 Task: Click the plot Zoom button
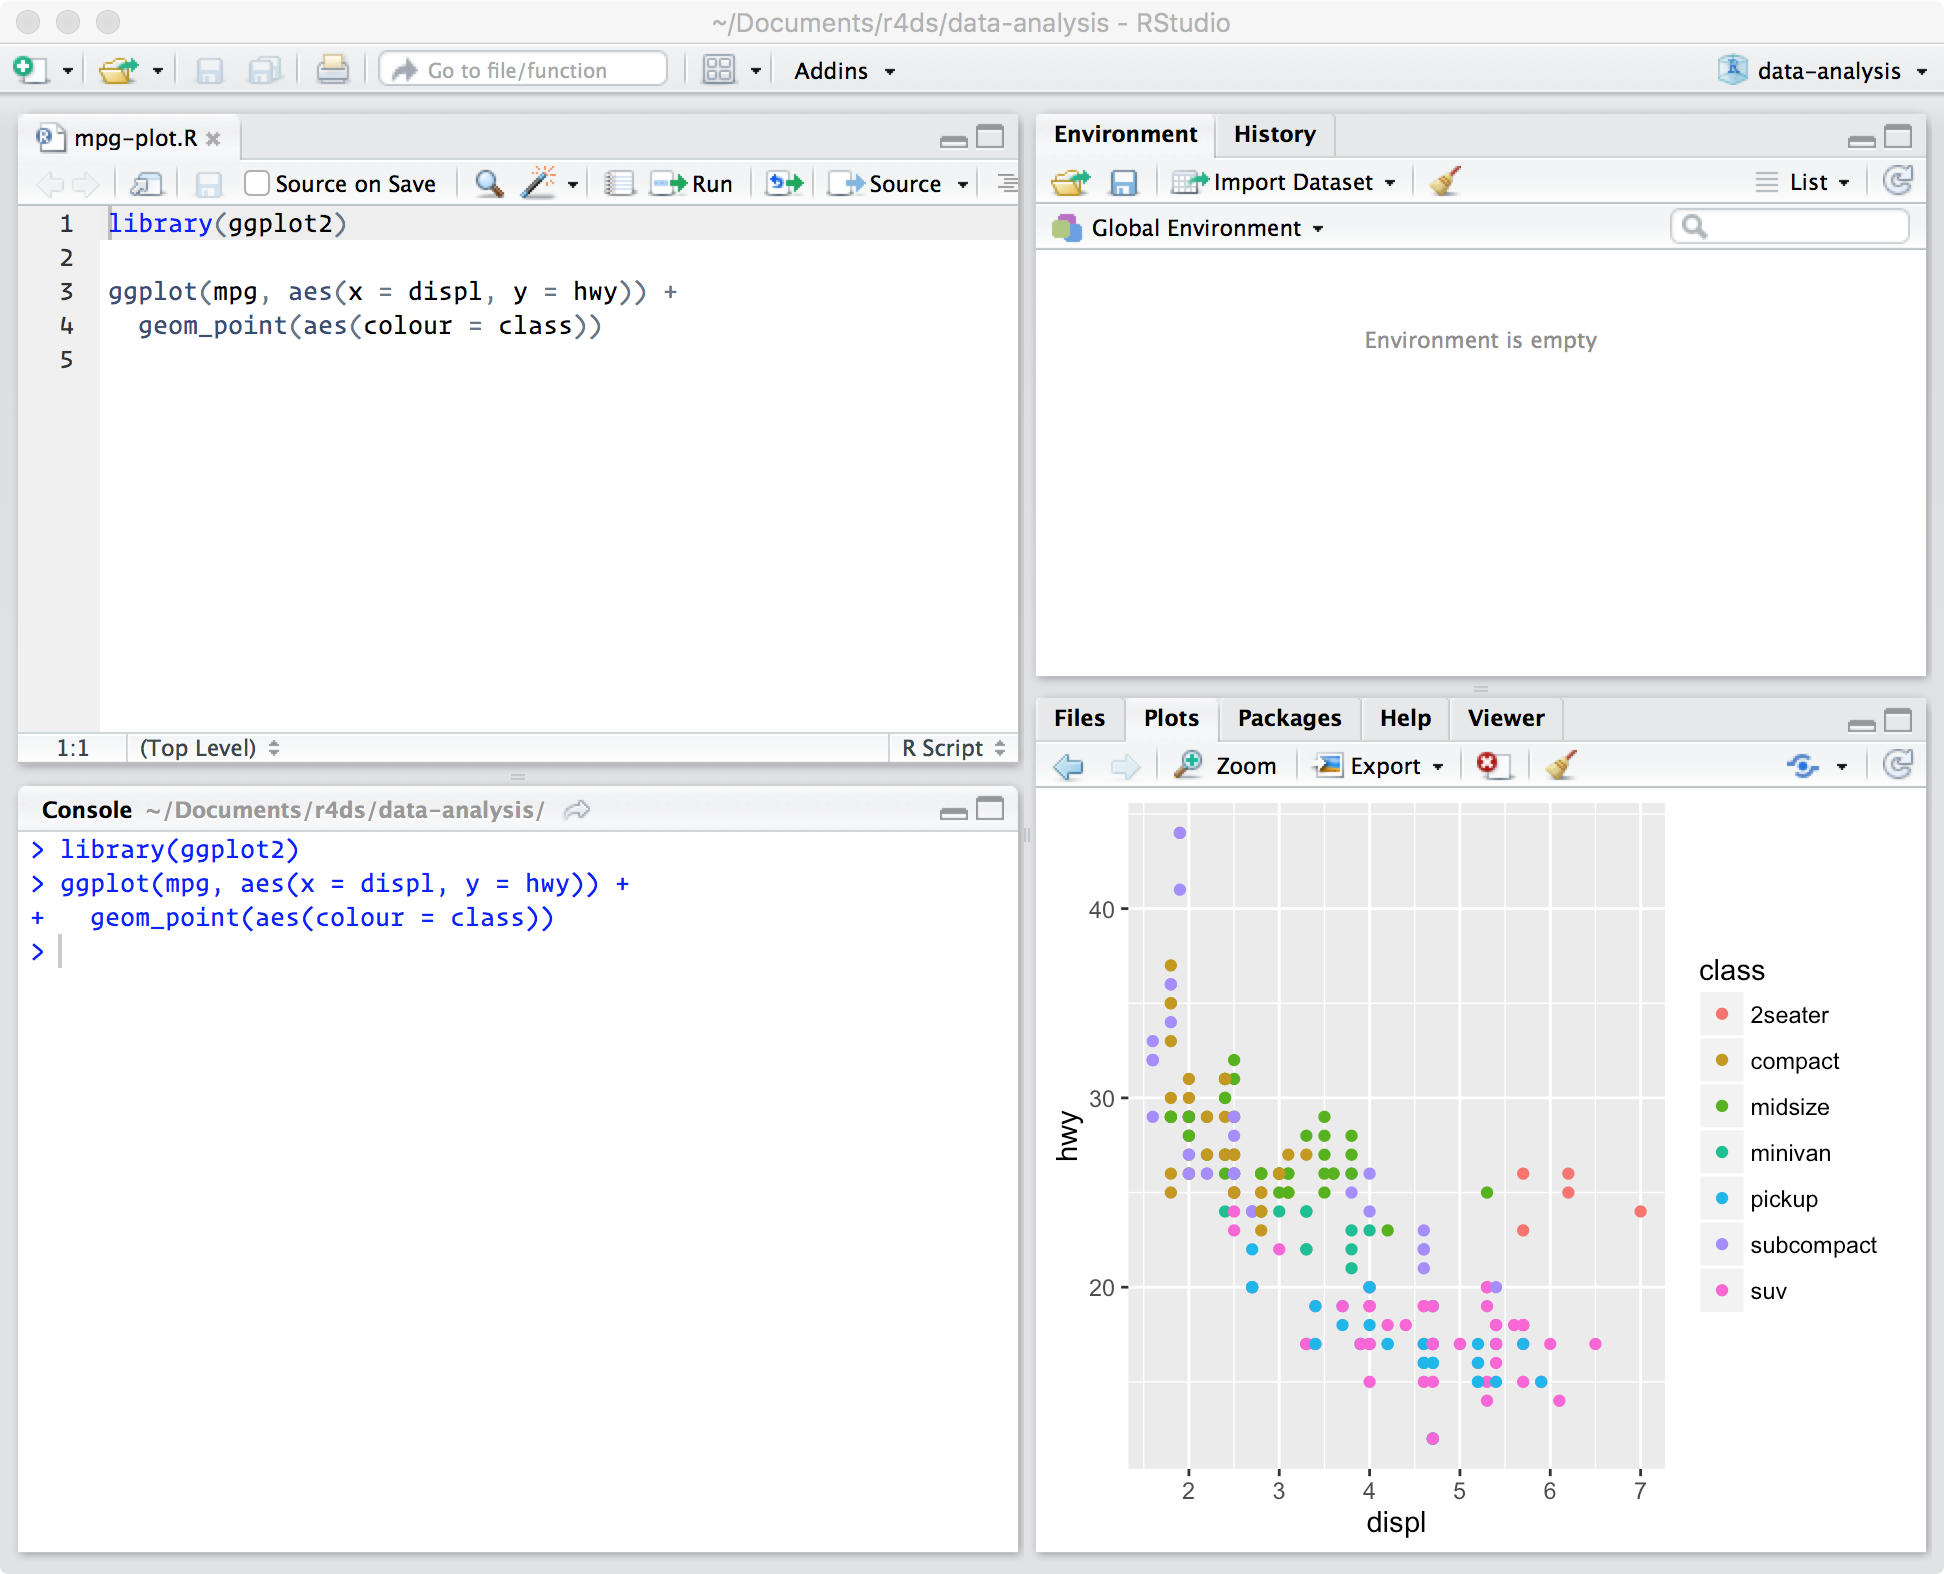(1226, 766)
